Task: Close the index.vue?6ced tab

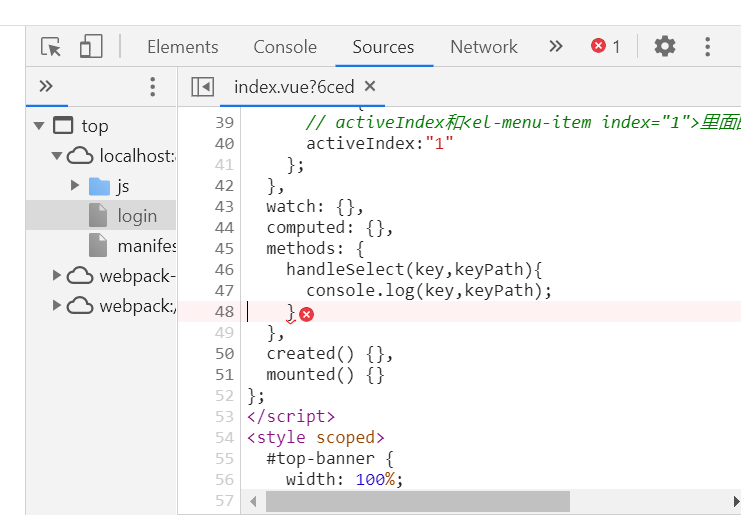Action: point(370,86)
